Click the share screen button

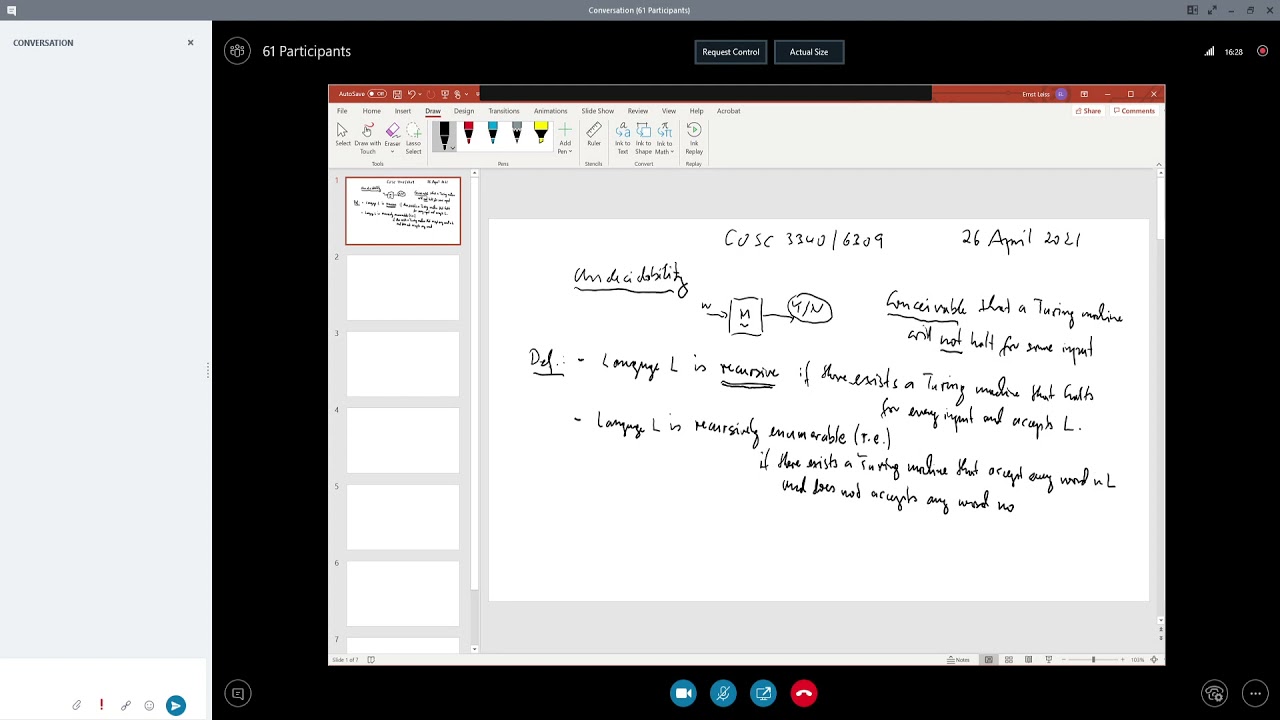pos(764,693)
